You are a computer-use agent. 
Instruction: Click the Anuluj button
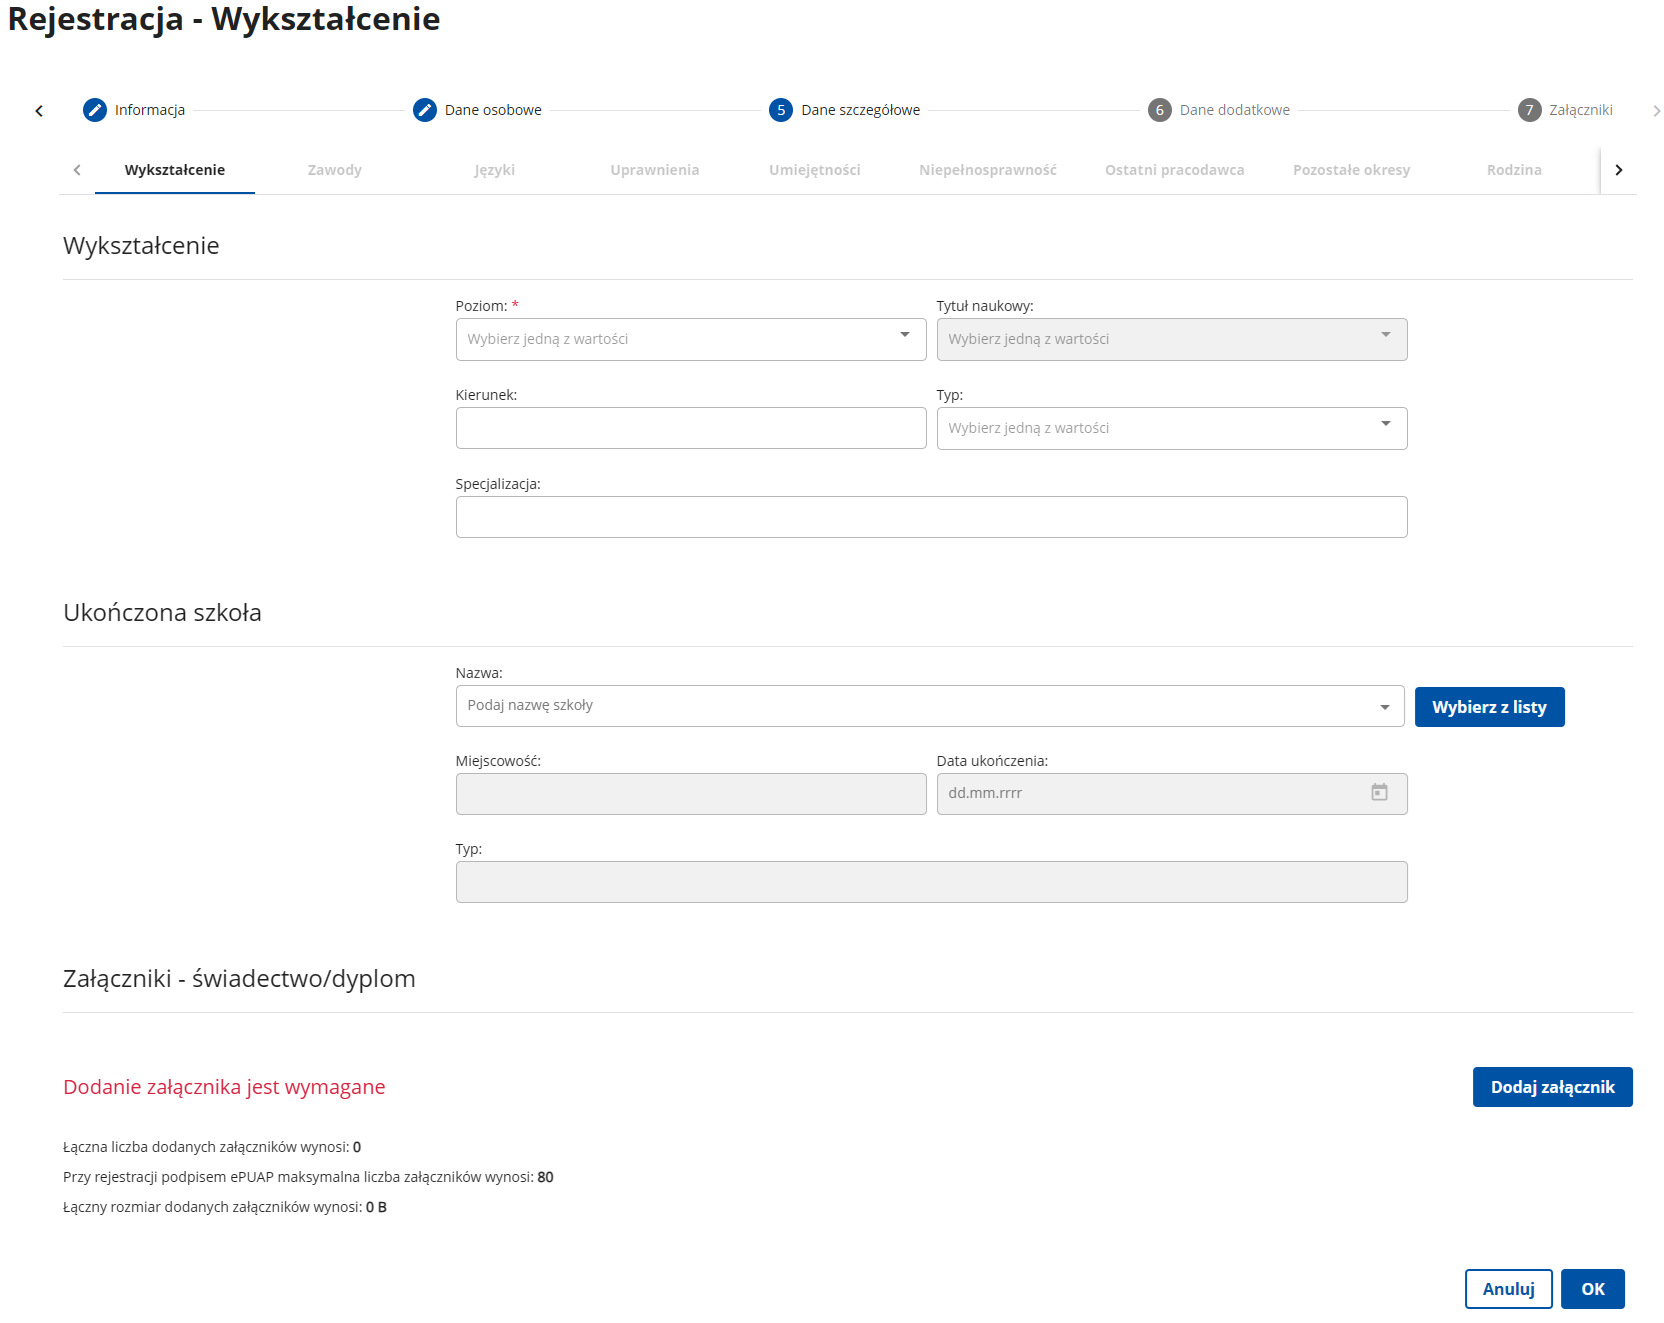1509,1289
